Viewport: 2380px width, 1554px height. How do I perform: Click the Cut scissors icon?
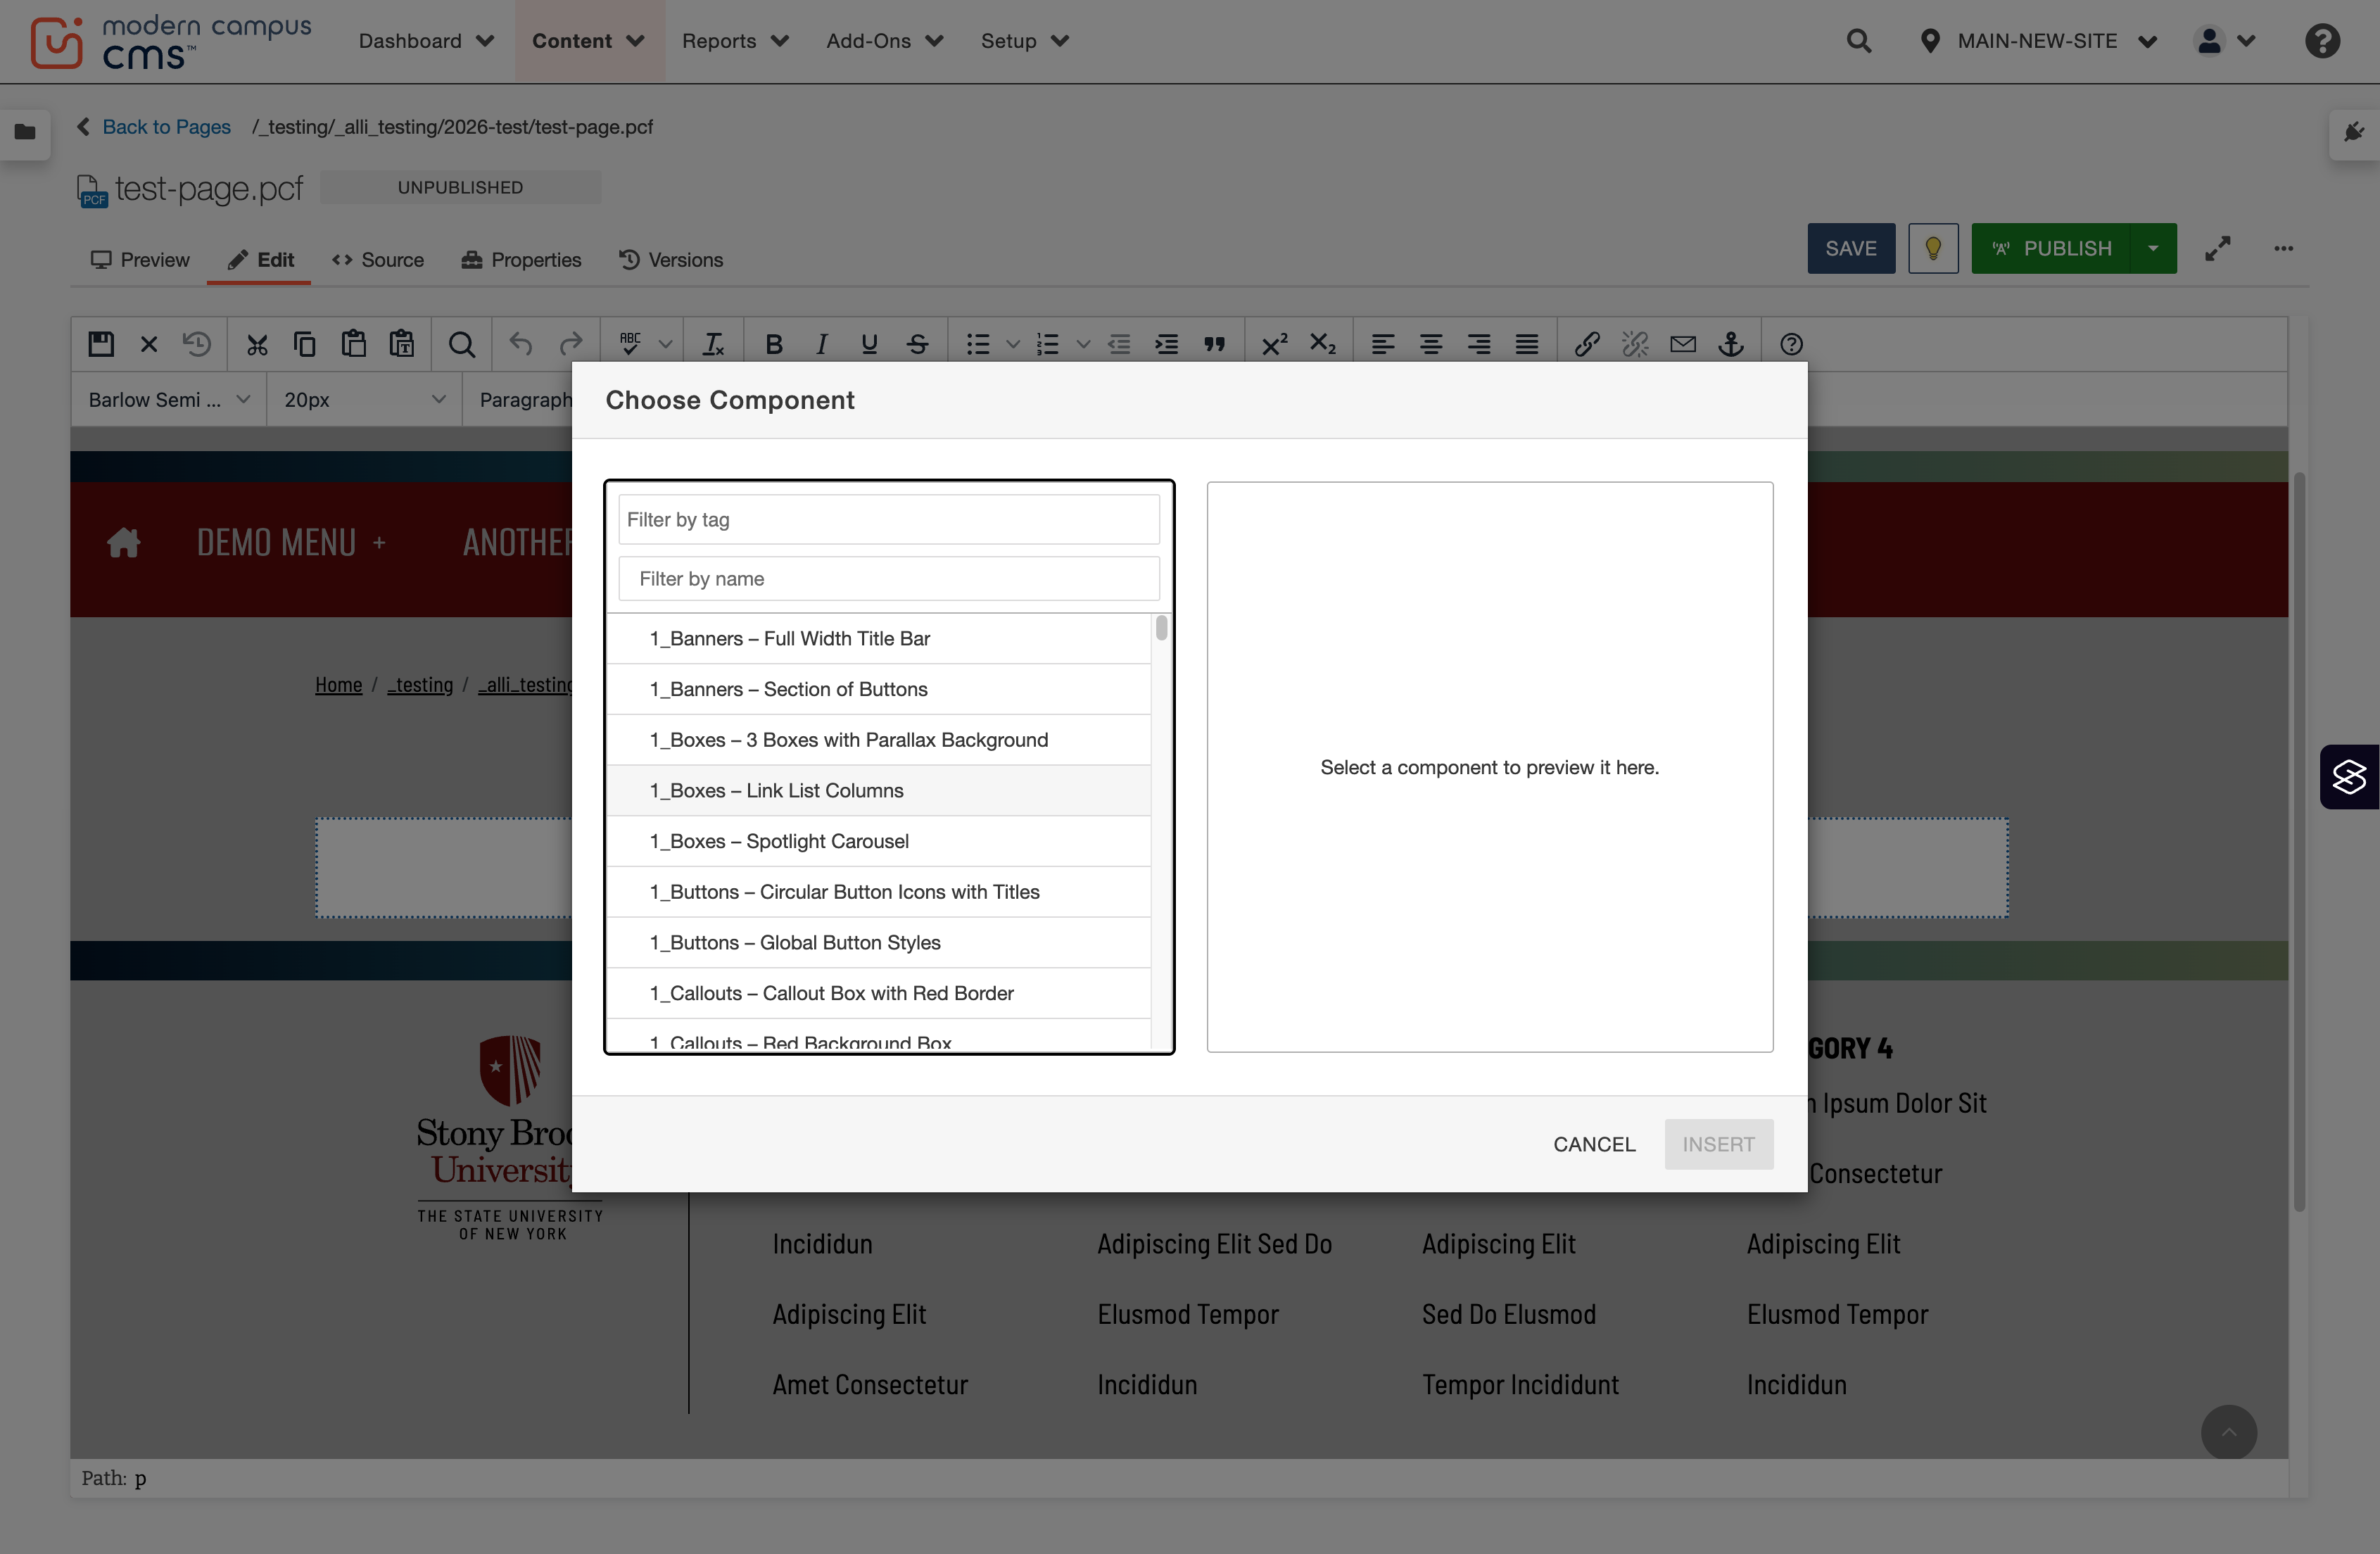(257, 344)
